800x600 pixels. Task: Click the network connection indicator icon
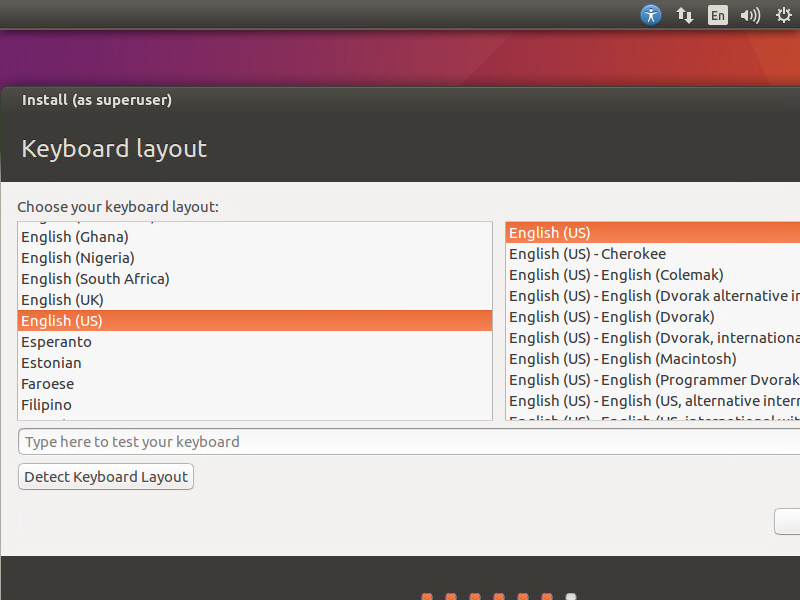[x=685, y=15]
